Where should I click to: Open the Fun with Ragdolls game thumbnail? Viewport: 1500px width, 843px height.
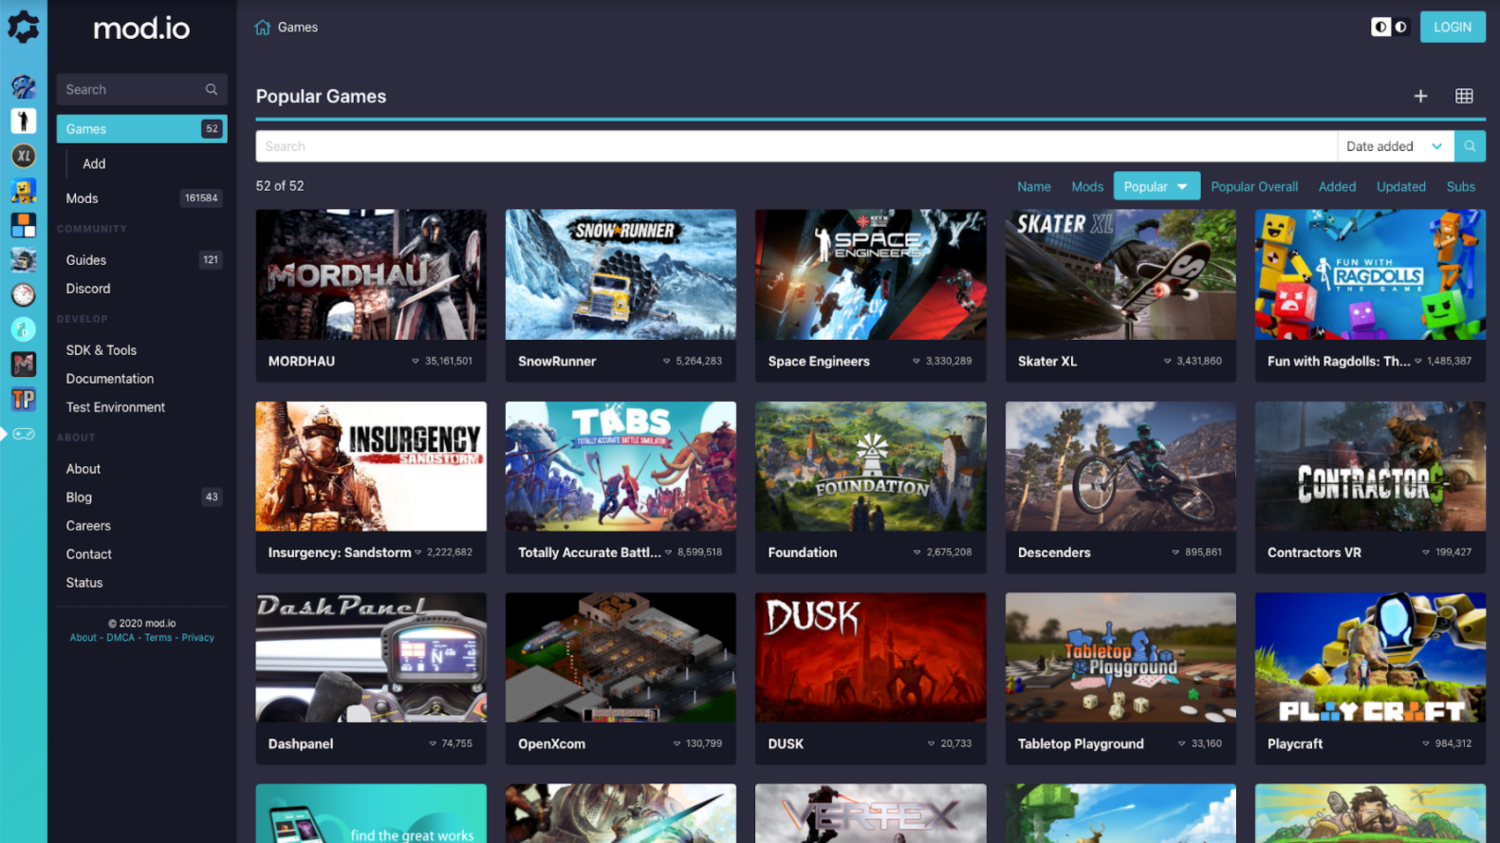point(1370,275)
